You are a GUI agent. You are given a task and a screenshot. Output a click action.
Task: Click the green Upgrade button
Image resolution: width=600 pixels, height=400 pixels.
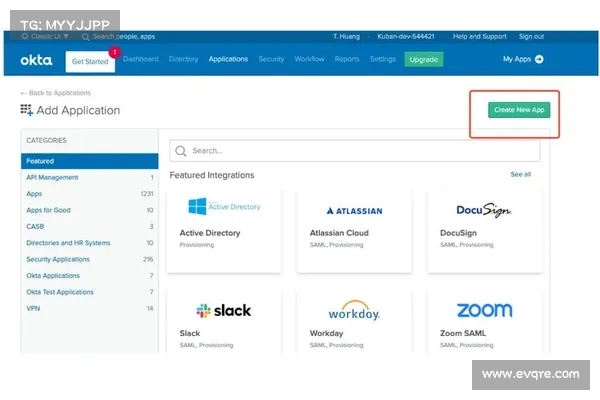424,59
